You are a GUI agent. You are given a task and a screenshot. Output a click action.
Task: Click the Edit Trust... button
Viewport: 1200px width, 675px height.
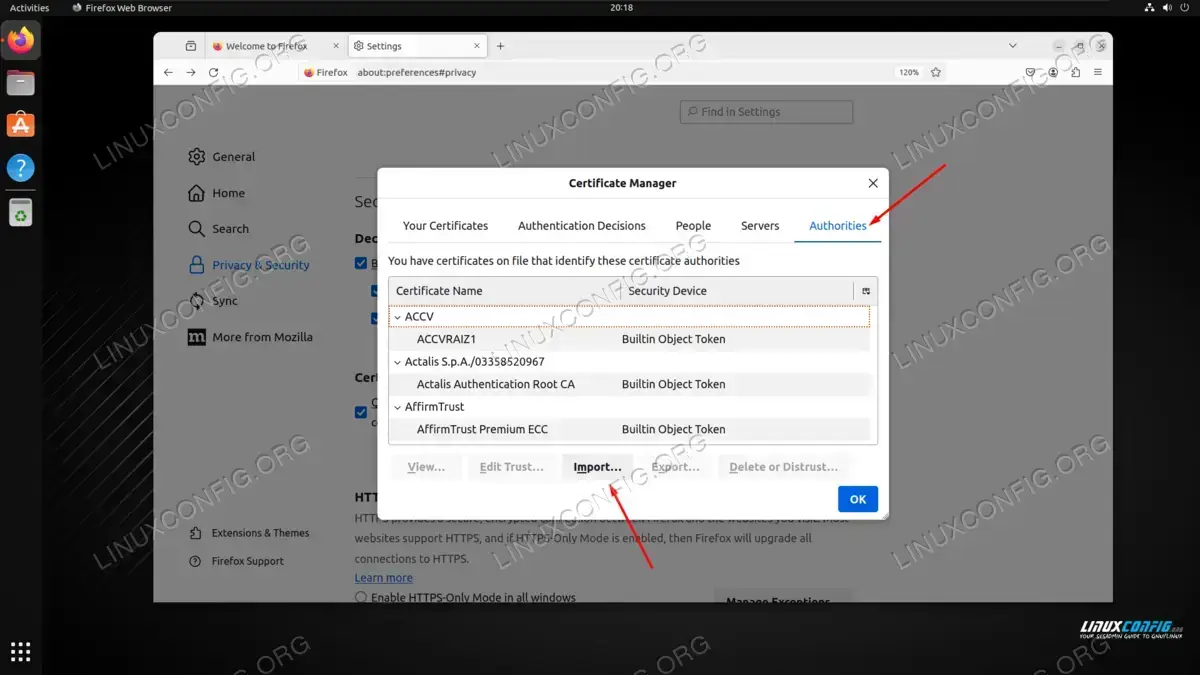click(x=511, y=467)
